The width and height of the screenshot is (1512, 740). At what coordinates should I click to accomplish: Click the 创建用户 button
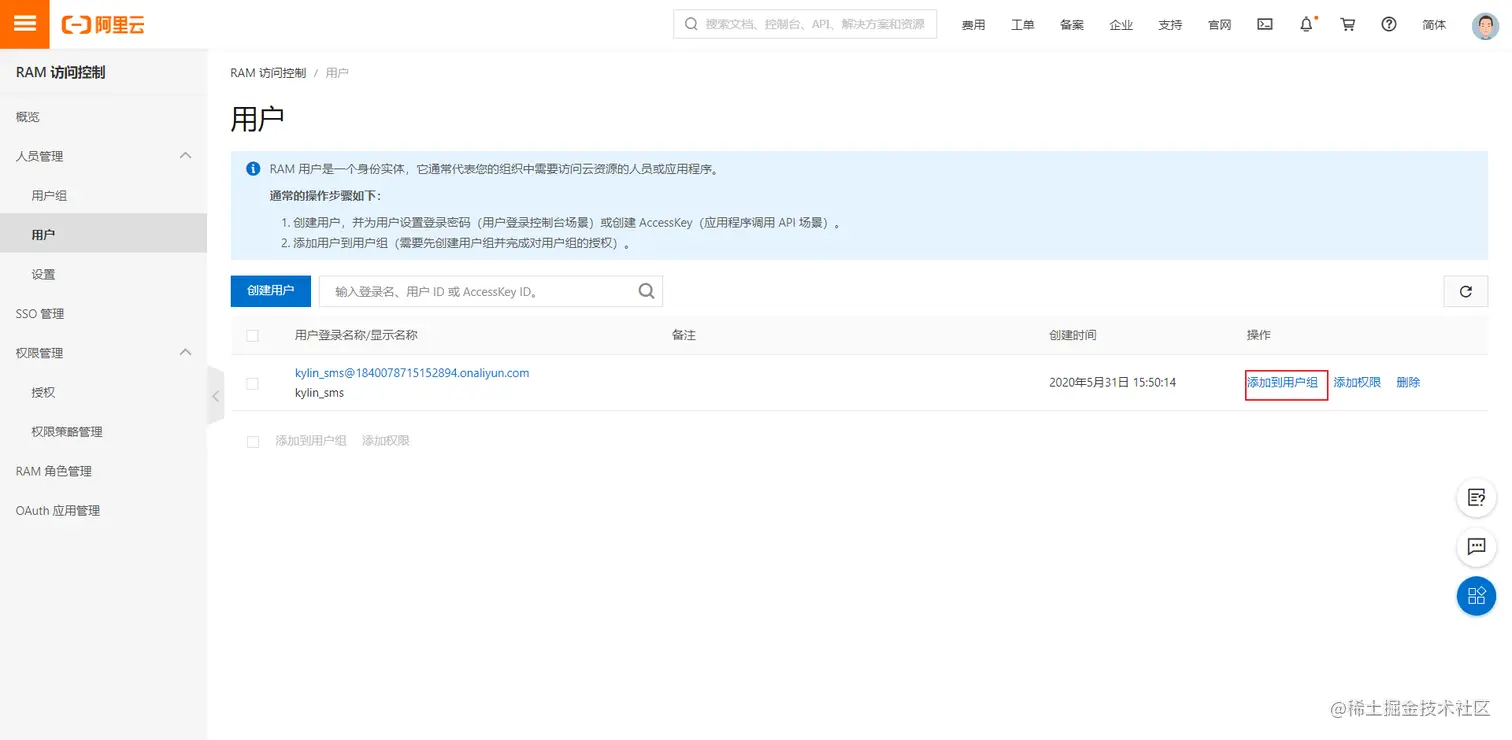(x=271, y=291)
